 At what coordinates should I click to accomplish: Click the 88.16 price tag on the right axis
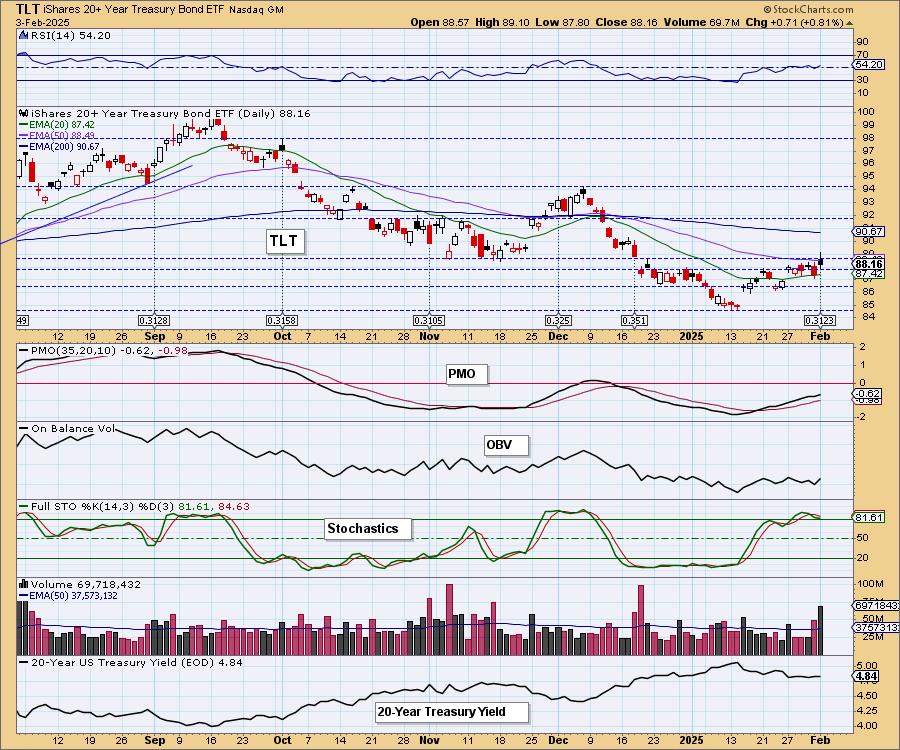[868, 264]
